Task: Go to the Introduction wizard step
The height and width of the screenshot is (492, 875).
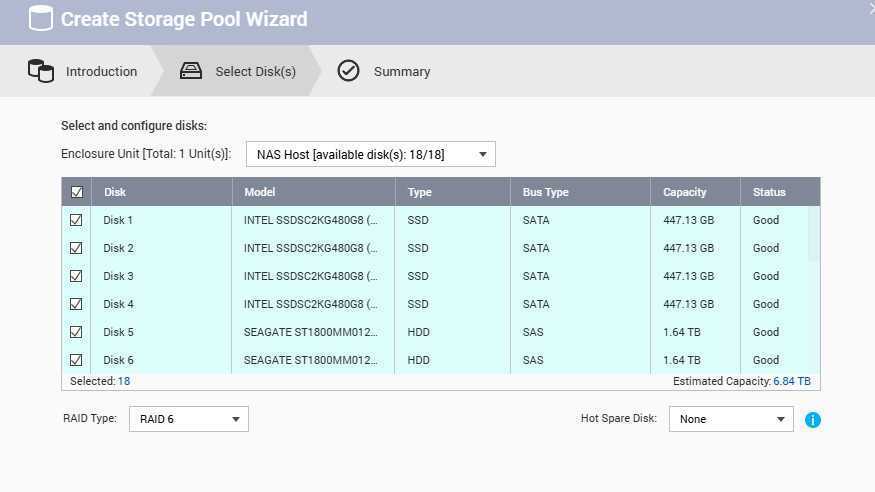Action: point(101,72)
